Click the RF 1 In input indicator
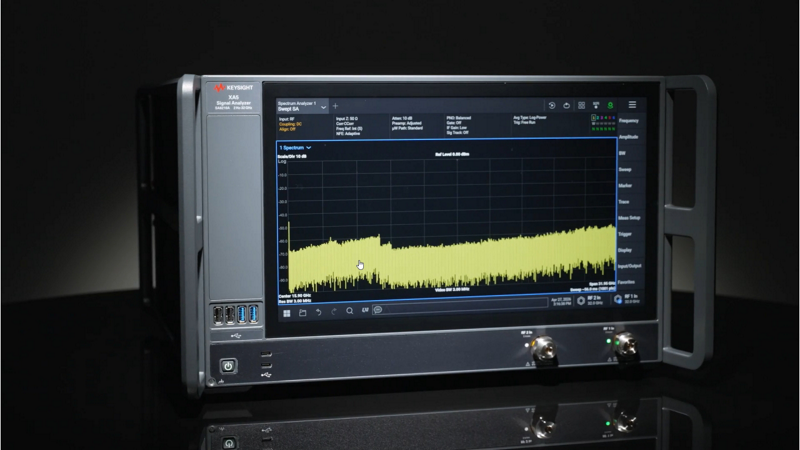This screenshot has width=800, height=450. [x=628, y=299]
